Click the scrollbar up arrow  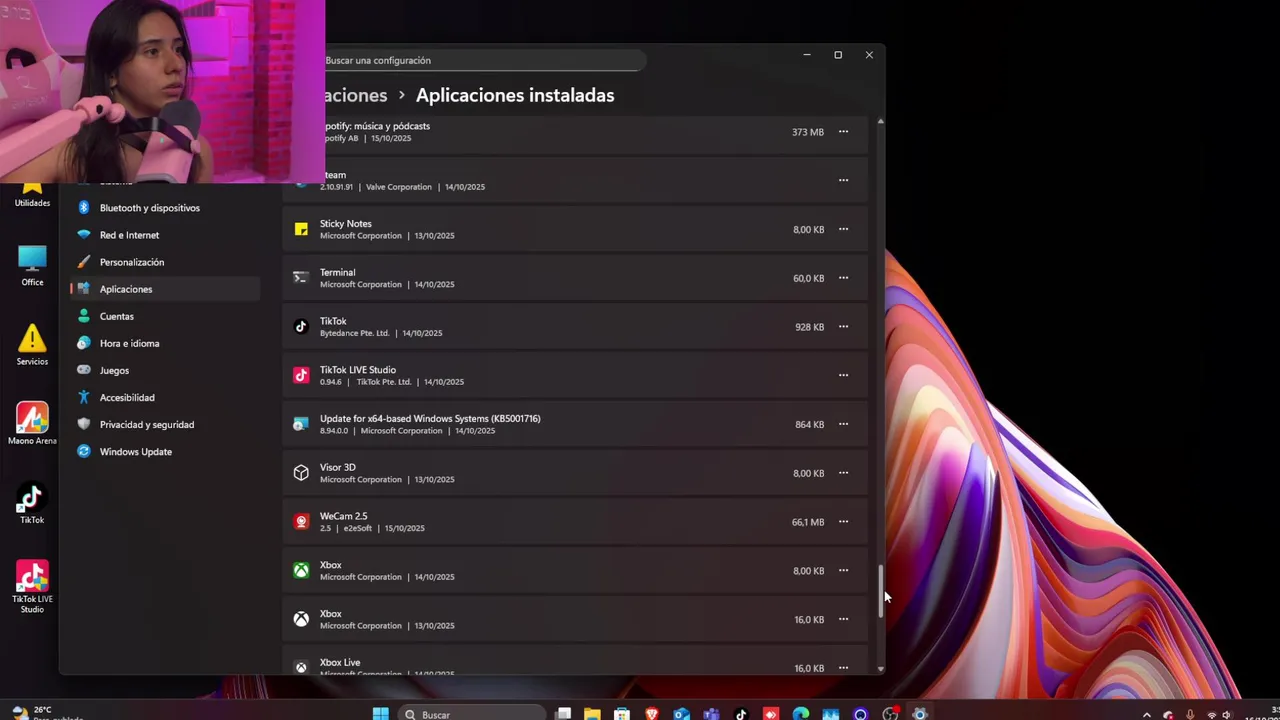pyautogui.click(x=880, y=121)
